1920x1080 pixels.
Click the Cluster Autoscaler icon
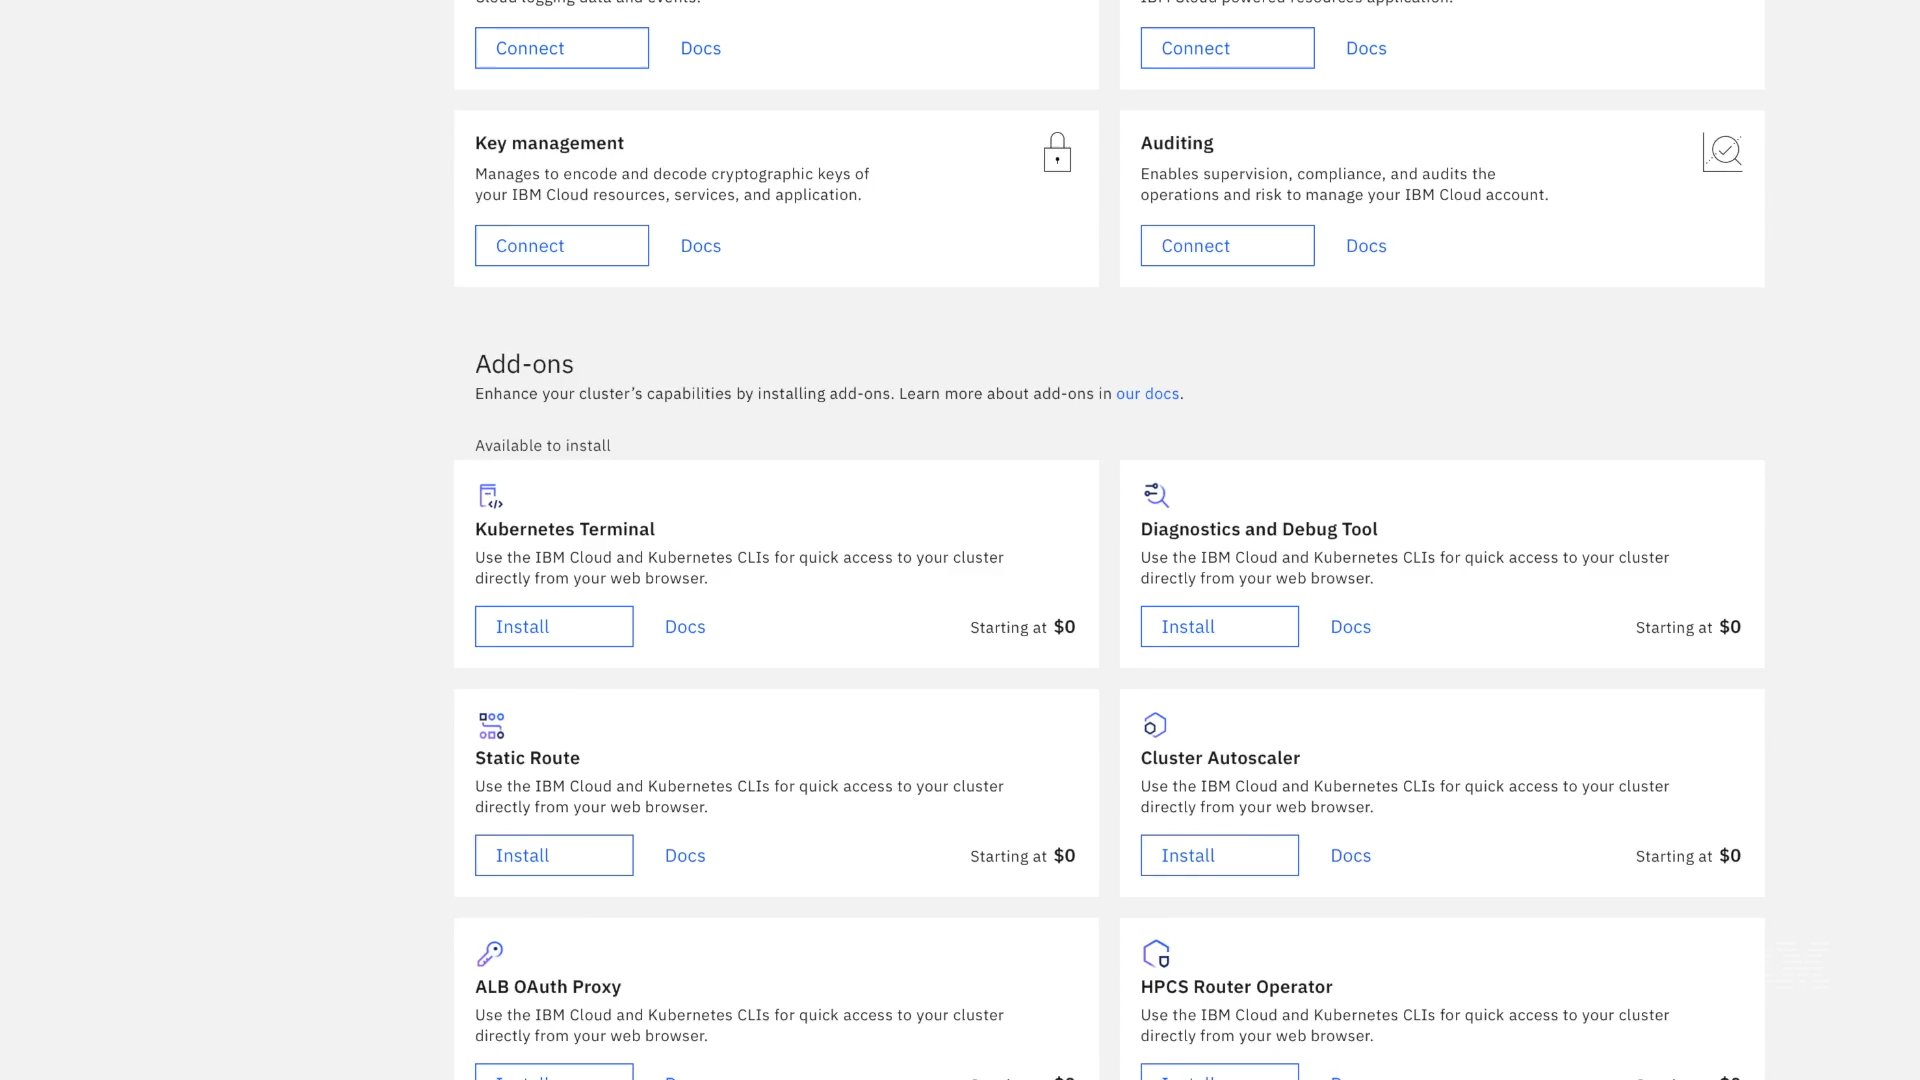(x=1155, y=725)
